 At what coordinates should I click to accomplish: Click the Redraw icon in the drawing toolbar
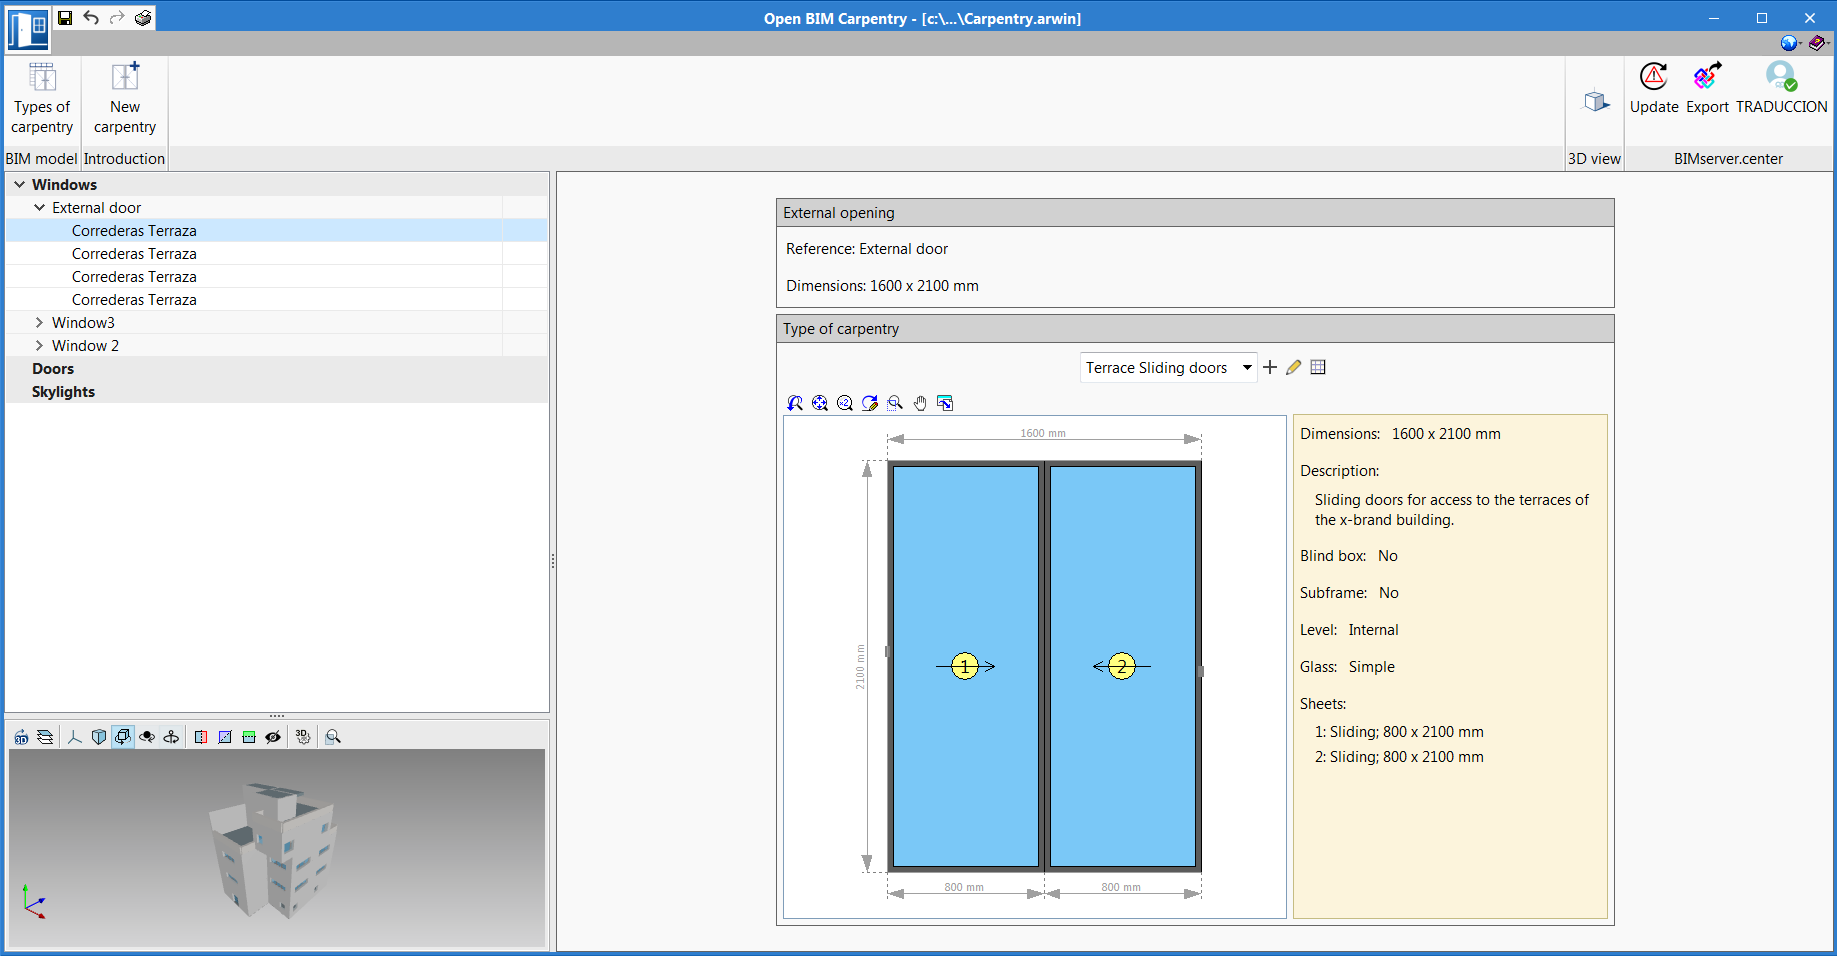point(869,403)
